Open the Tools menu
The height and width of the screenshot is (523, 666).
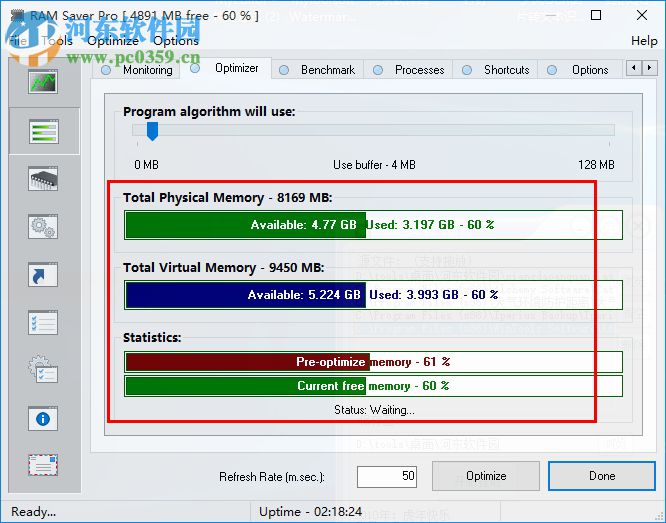pyautogui.click(x=57, y=41)
